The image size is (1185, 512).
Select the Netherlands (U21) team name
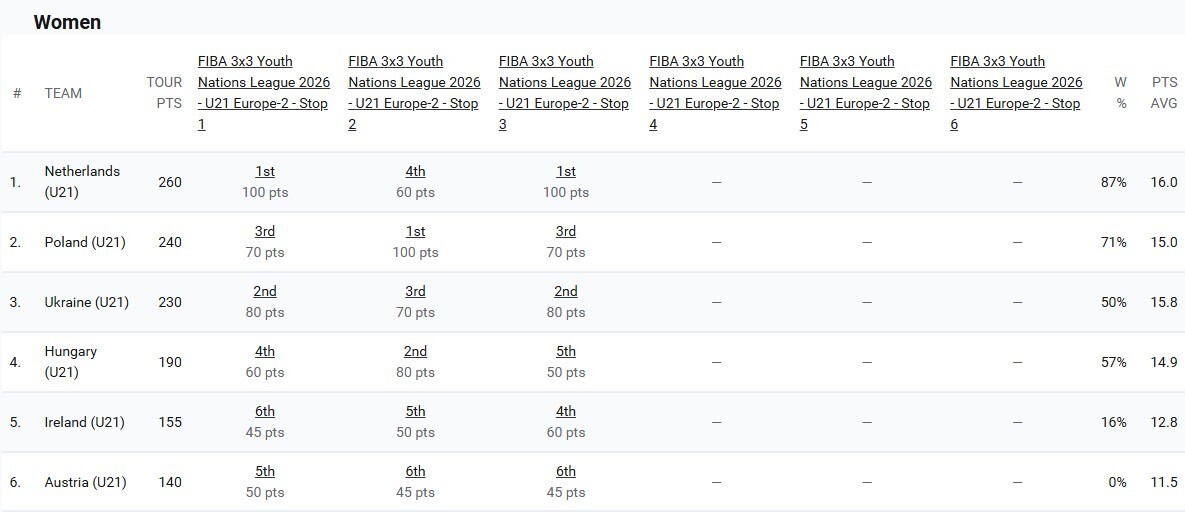tap(82, 182)
